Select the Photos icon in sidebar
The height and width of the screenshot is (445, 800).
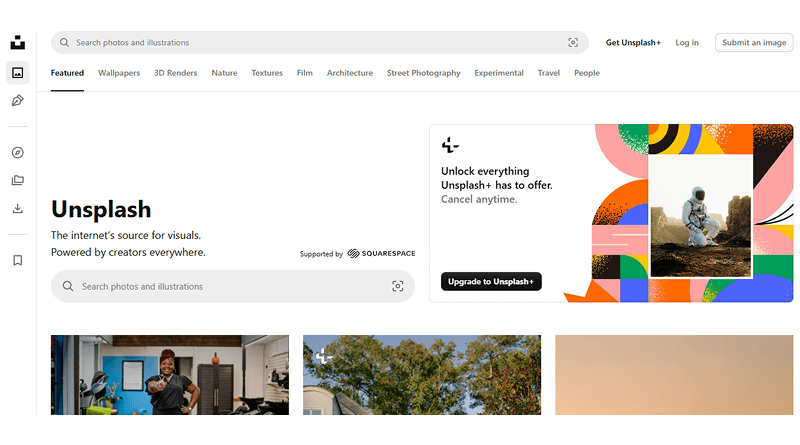tap(18, 73)
